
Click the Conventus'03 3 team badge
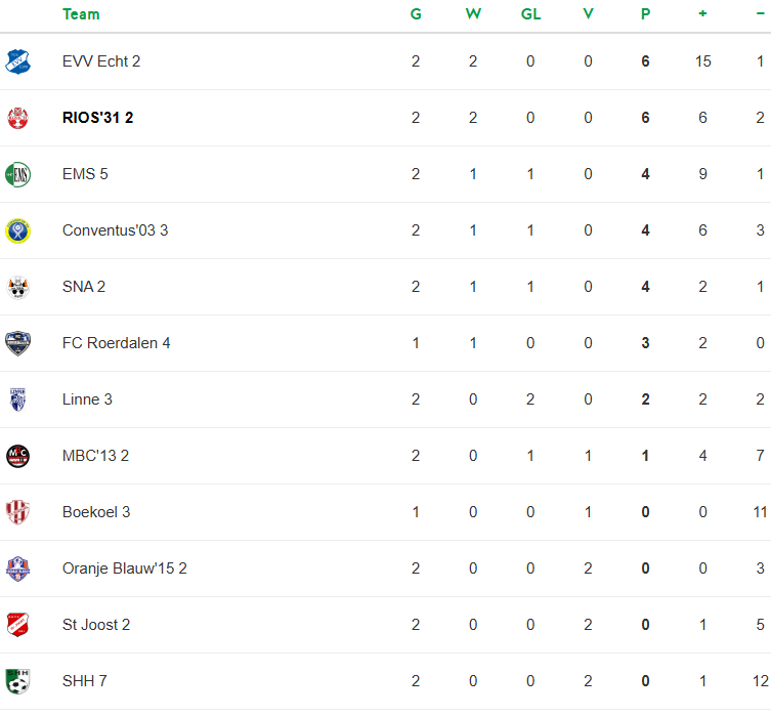coord(18,231)
